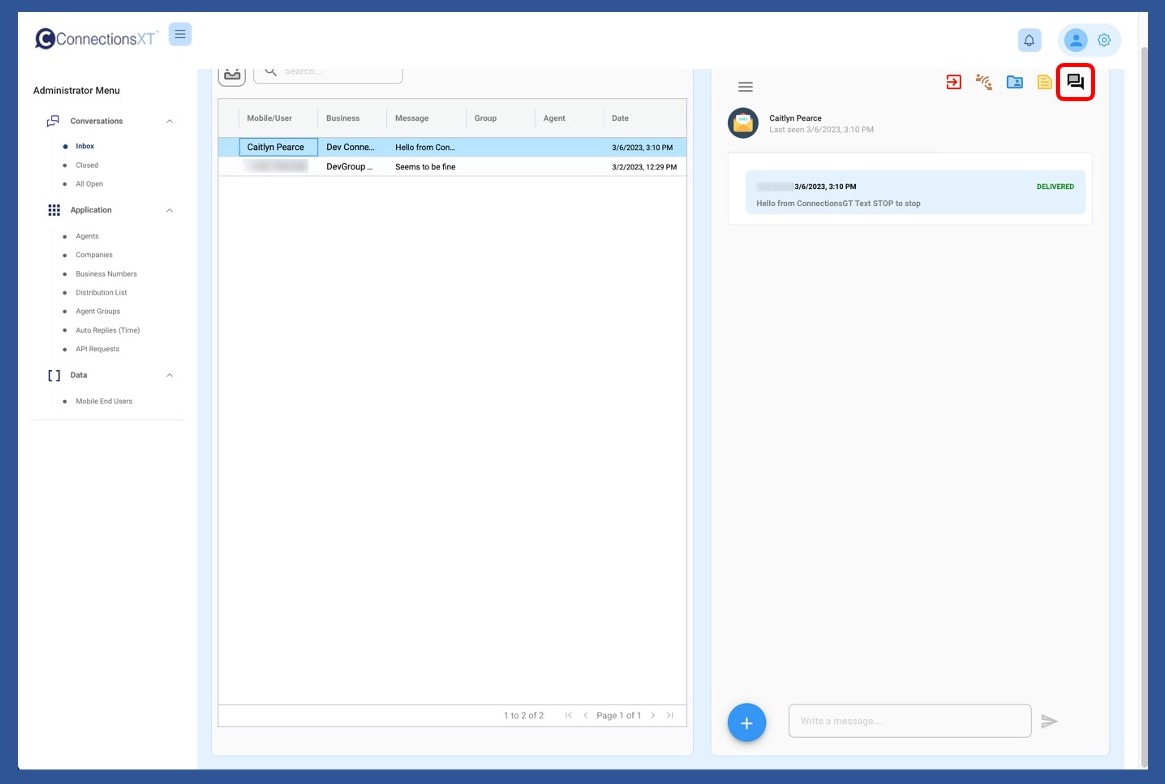Click the yellow notes icon
This screenshot has height=784, width=1165.
pos(1044,82)
